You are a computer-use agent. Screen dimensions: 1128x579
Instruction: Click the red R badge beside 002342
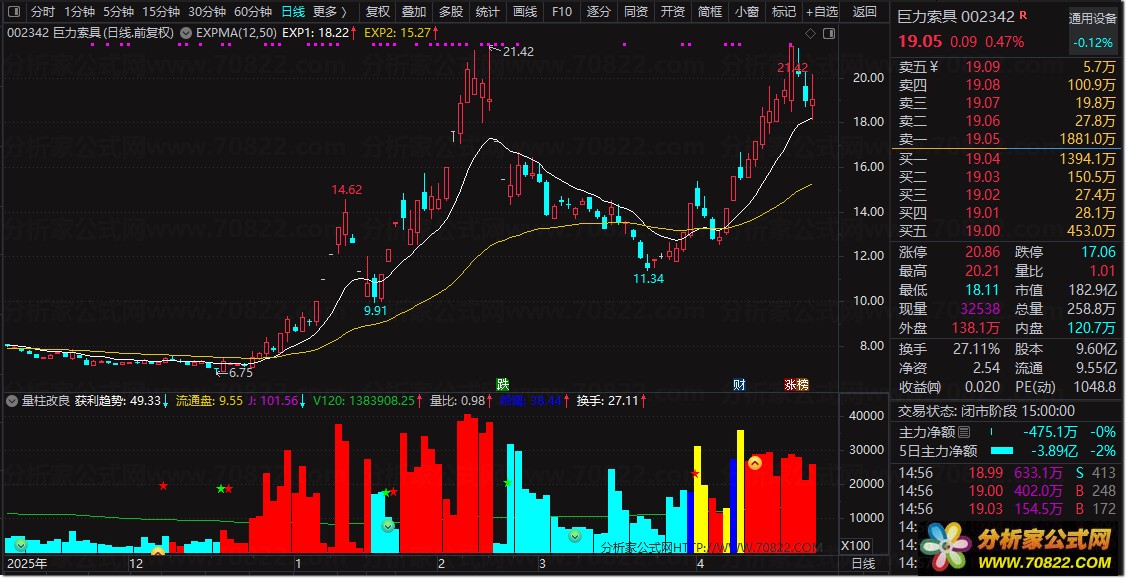1023,15
